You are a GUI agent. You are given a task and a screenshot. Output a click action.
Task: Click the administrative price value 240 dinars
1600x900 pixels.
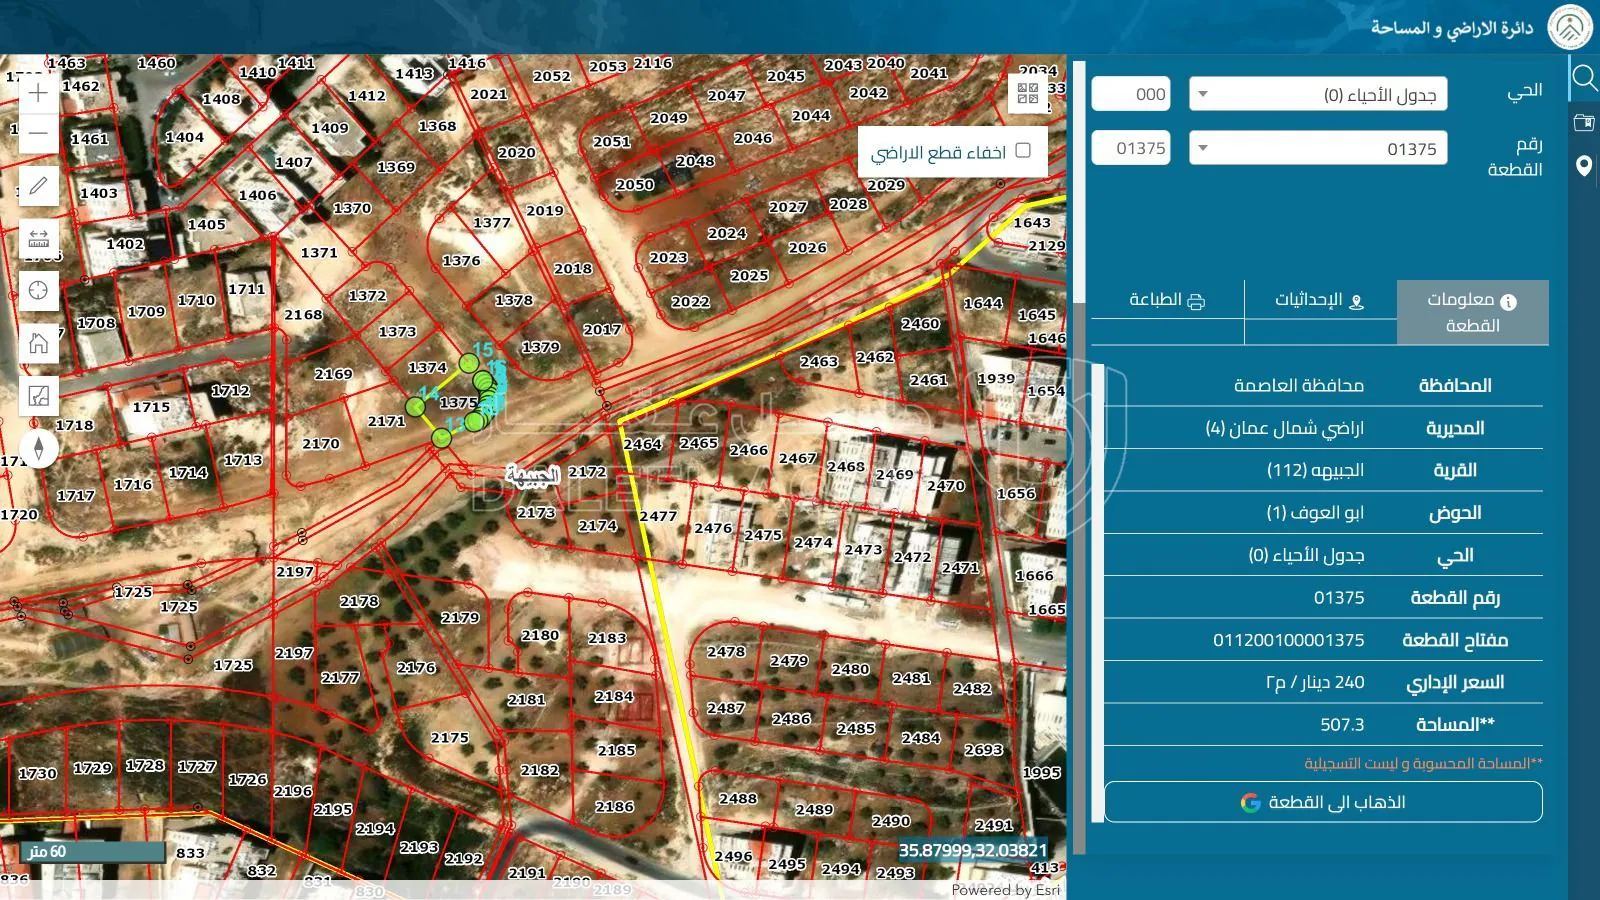pyautogui.click(x=1315, y=682)
